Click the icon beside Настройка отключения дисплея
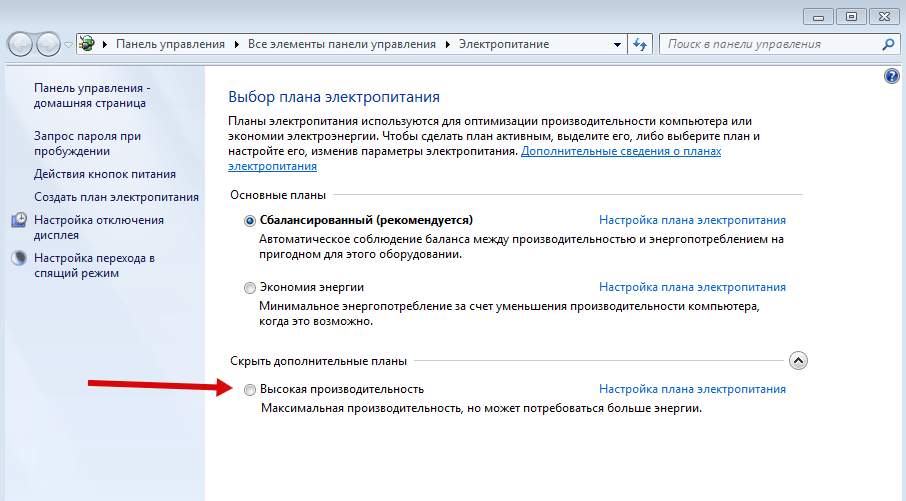This screenshot has width=906, height=501. tap(19, 220)
